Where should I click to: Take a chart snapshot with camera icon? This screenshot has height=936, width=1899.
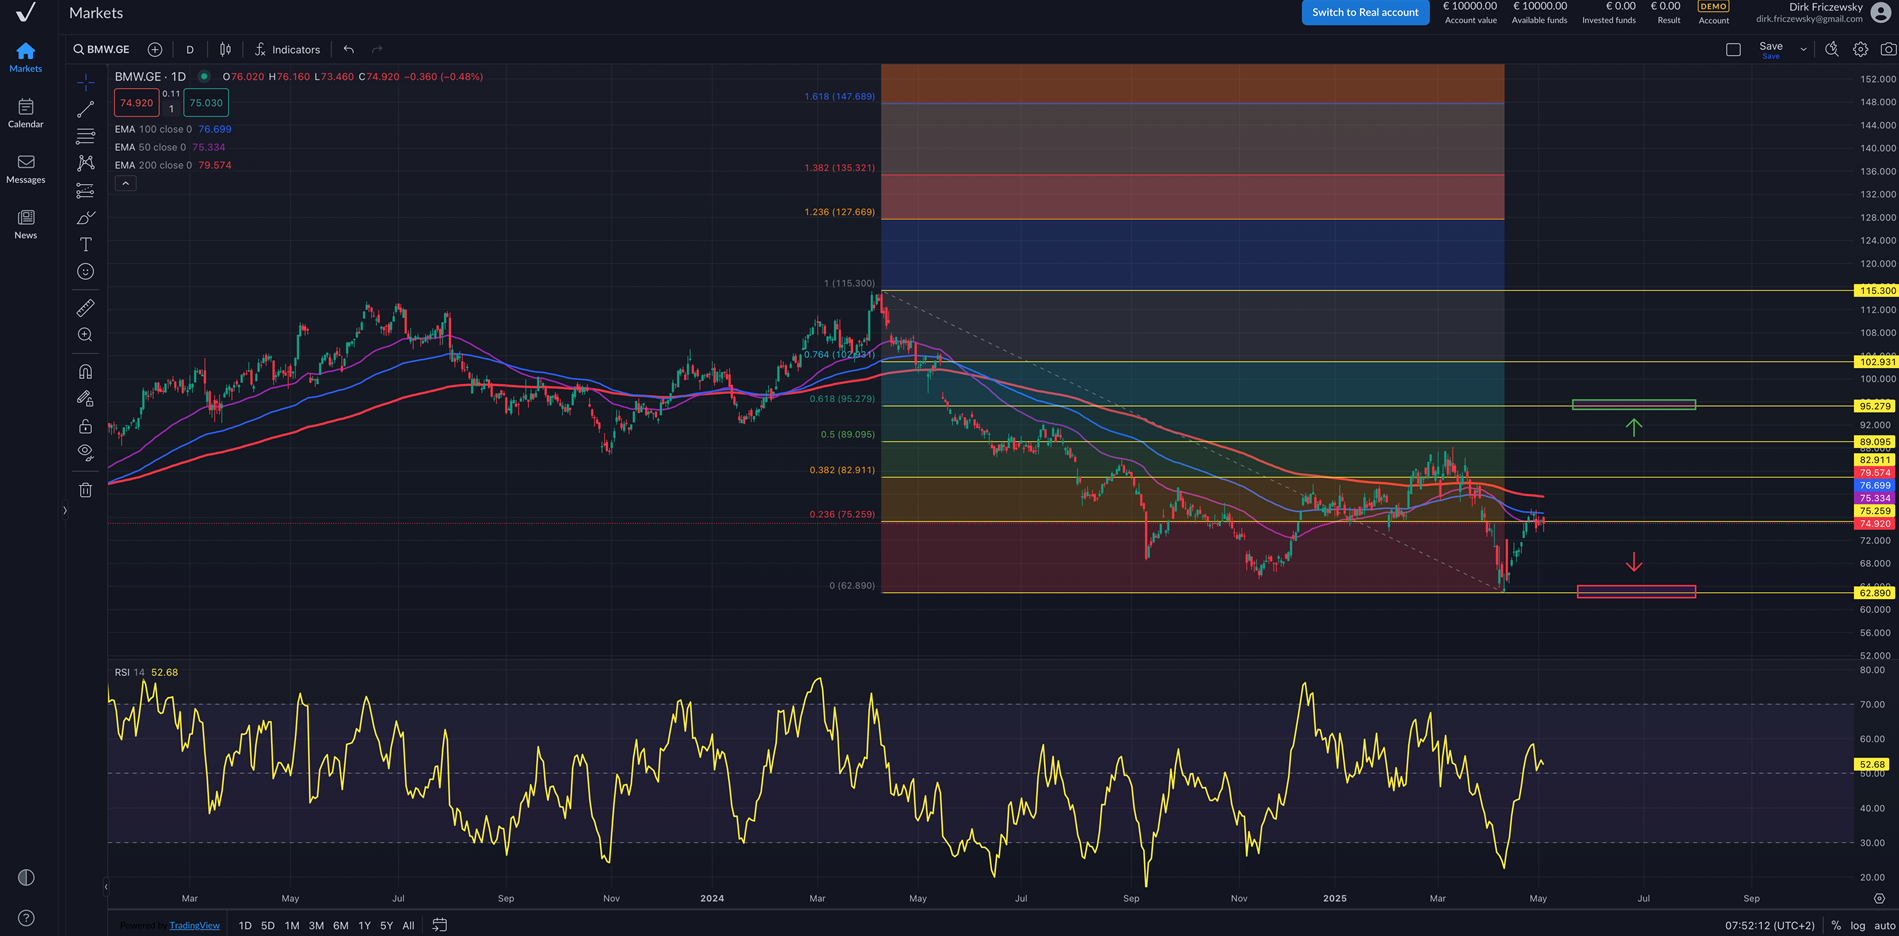coord(1888,49)
